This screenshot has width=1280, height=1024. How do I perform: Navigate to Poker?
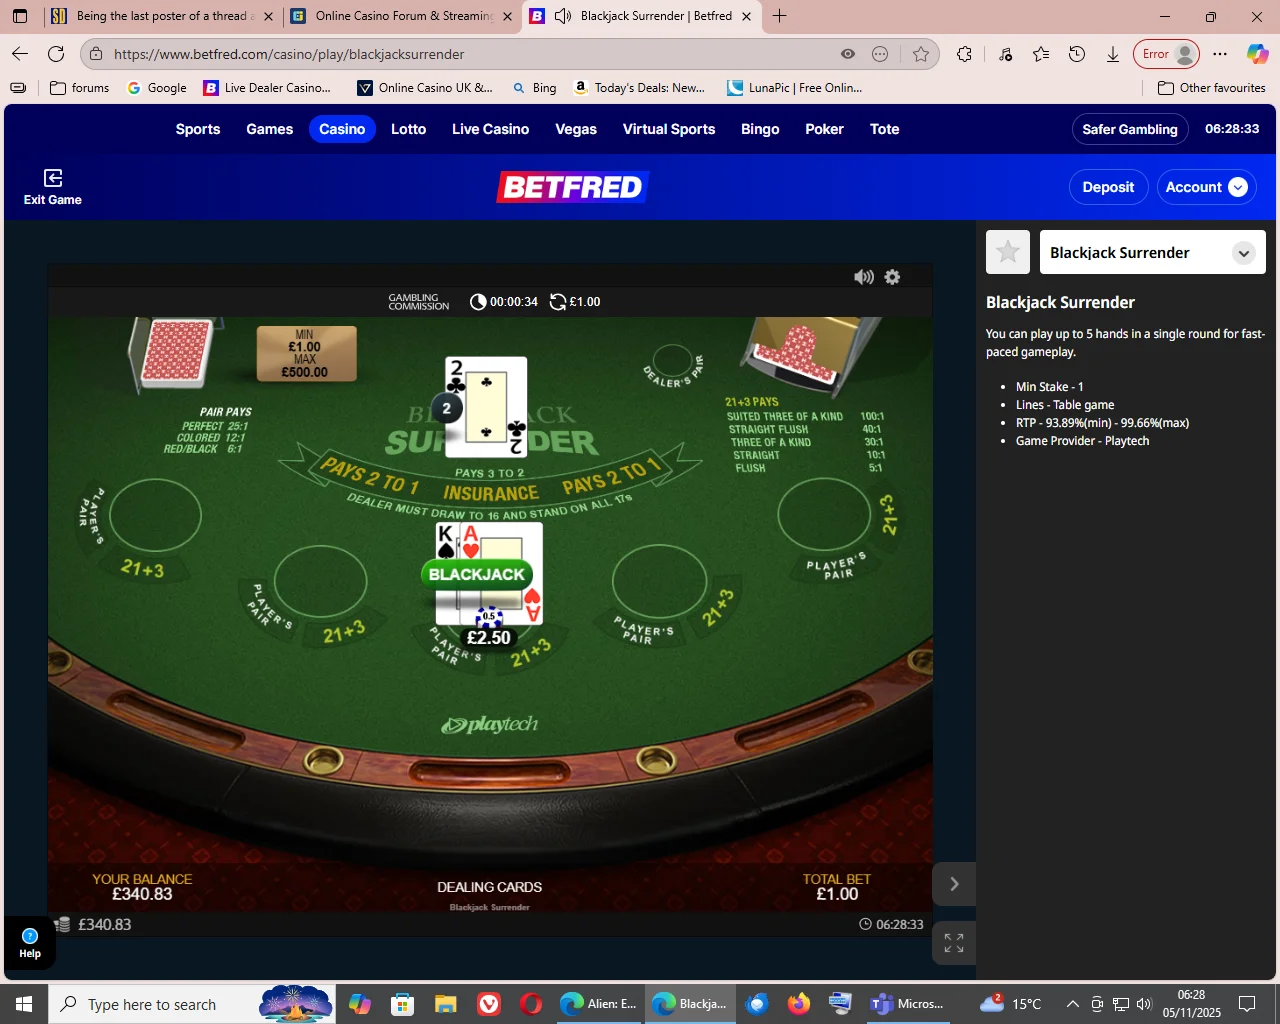click(824, 129)
